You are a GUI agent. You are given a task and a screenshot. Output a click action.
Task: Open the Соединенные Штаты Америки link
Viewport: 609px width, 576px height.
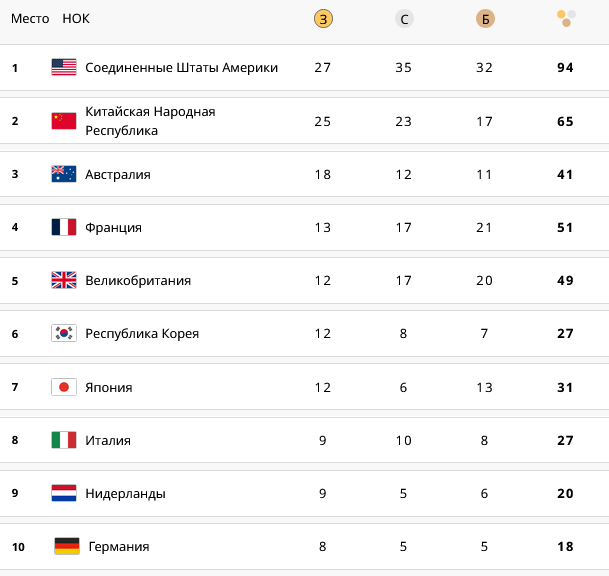coord(181,68)
